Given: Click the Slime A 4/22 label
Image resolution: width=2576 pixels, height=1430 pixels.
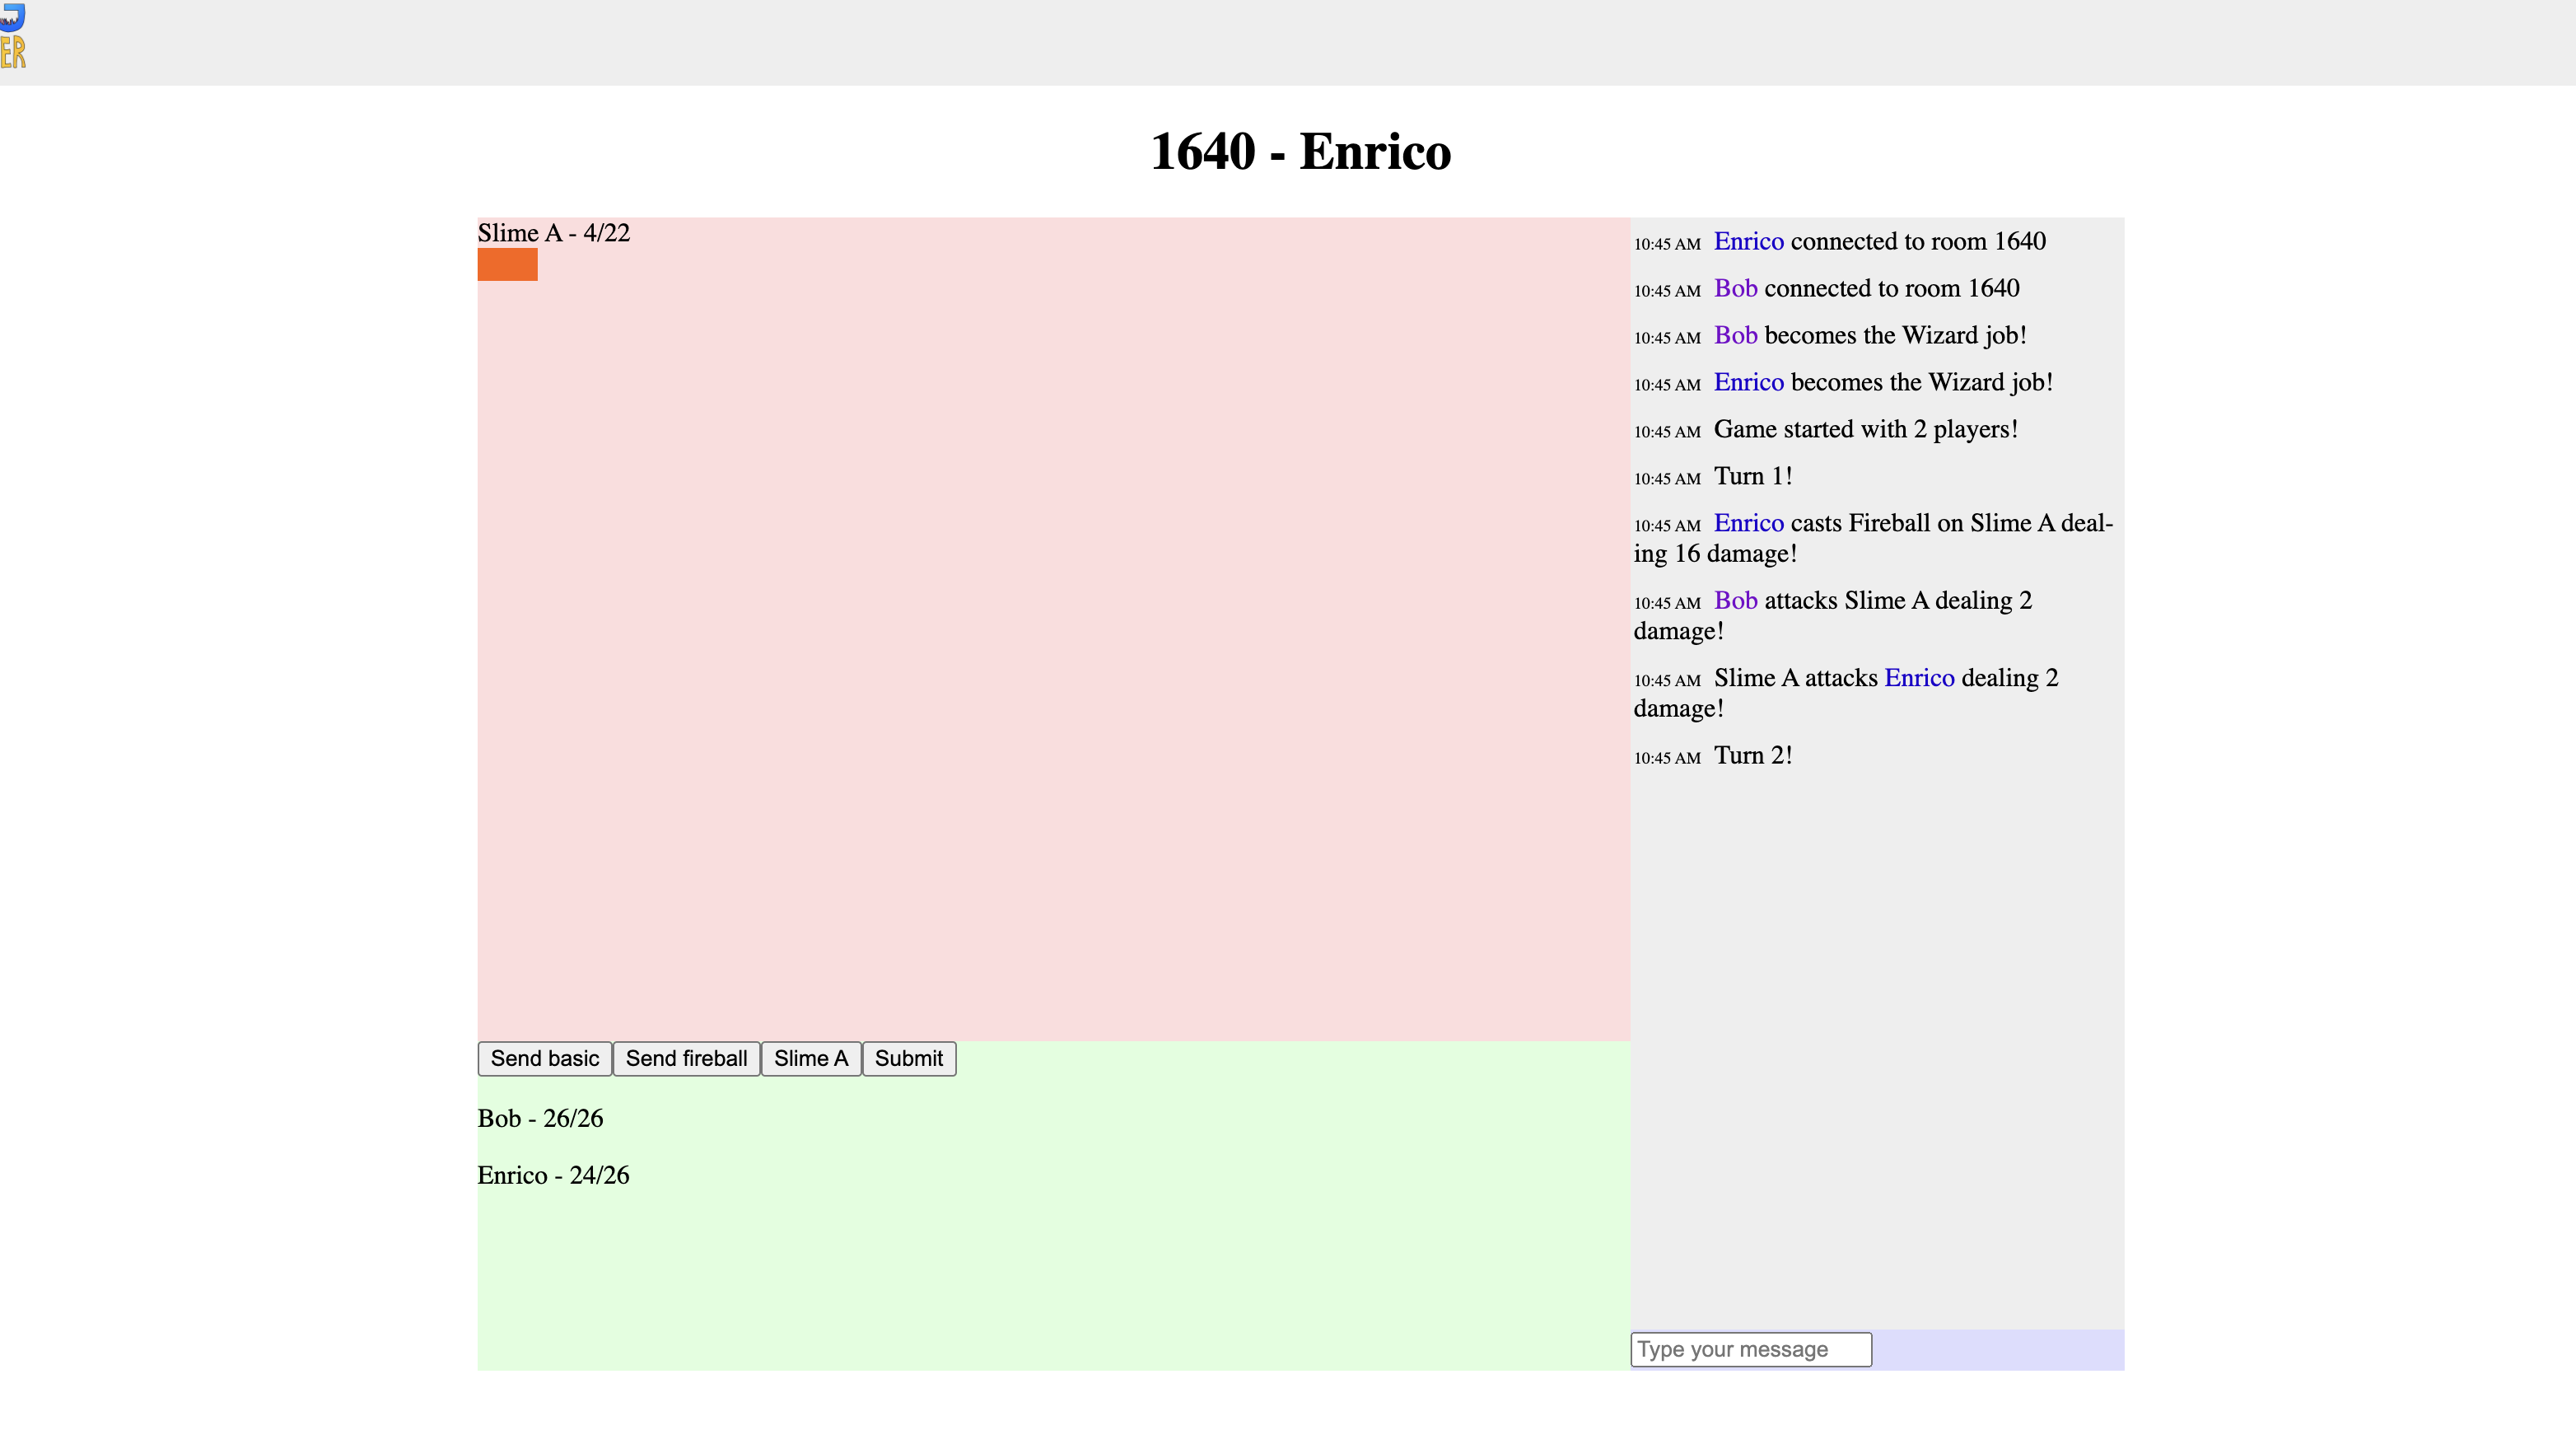Looking at the screenshot, I should [x=553, y=233].
